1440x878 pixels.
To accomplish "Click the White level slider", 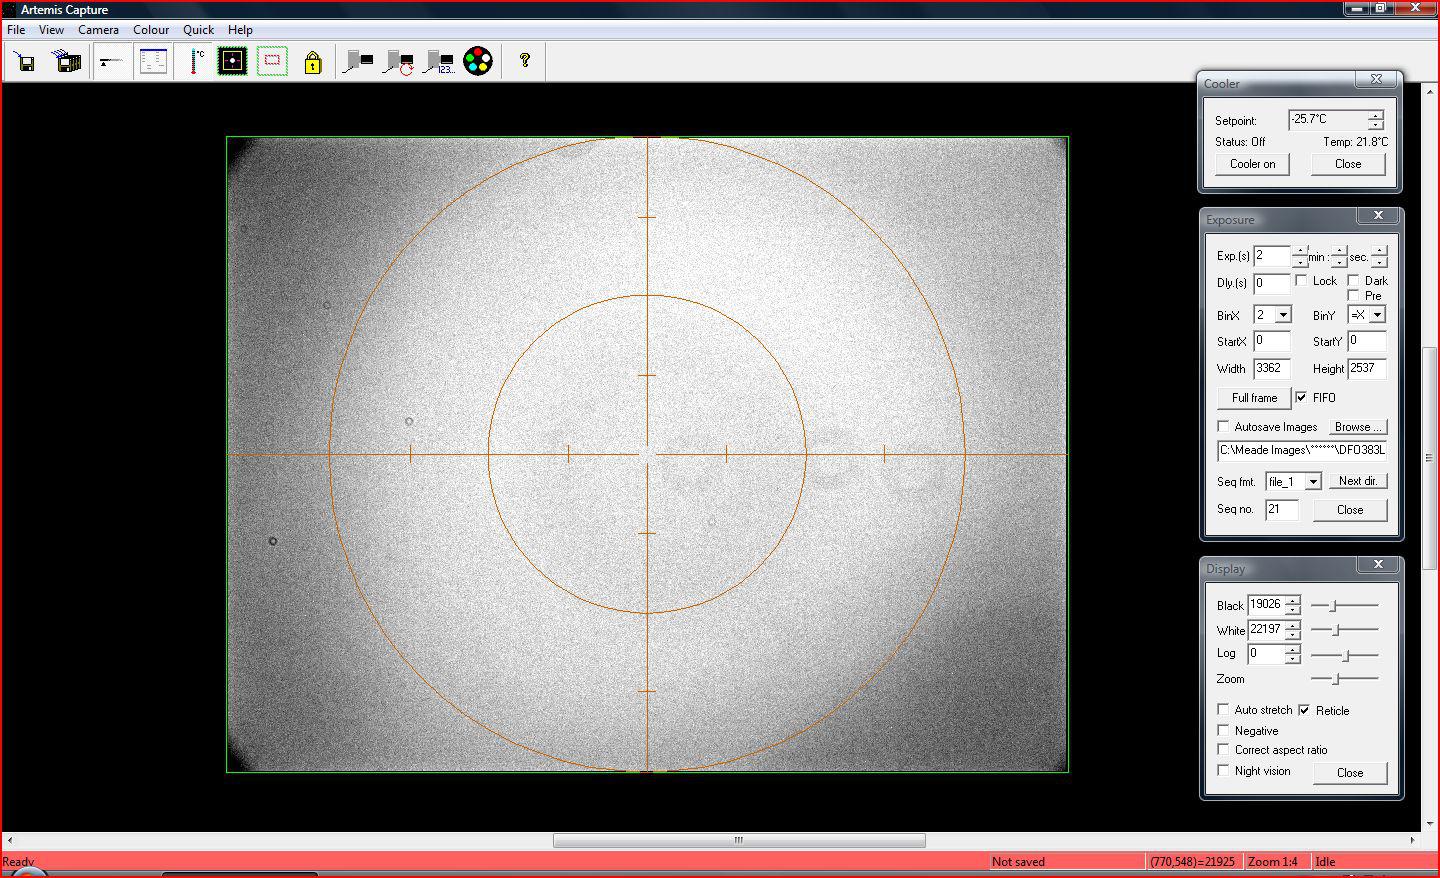I will 1344,630.
